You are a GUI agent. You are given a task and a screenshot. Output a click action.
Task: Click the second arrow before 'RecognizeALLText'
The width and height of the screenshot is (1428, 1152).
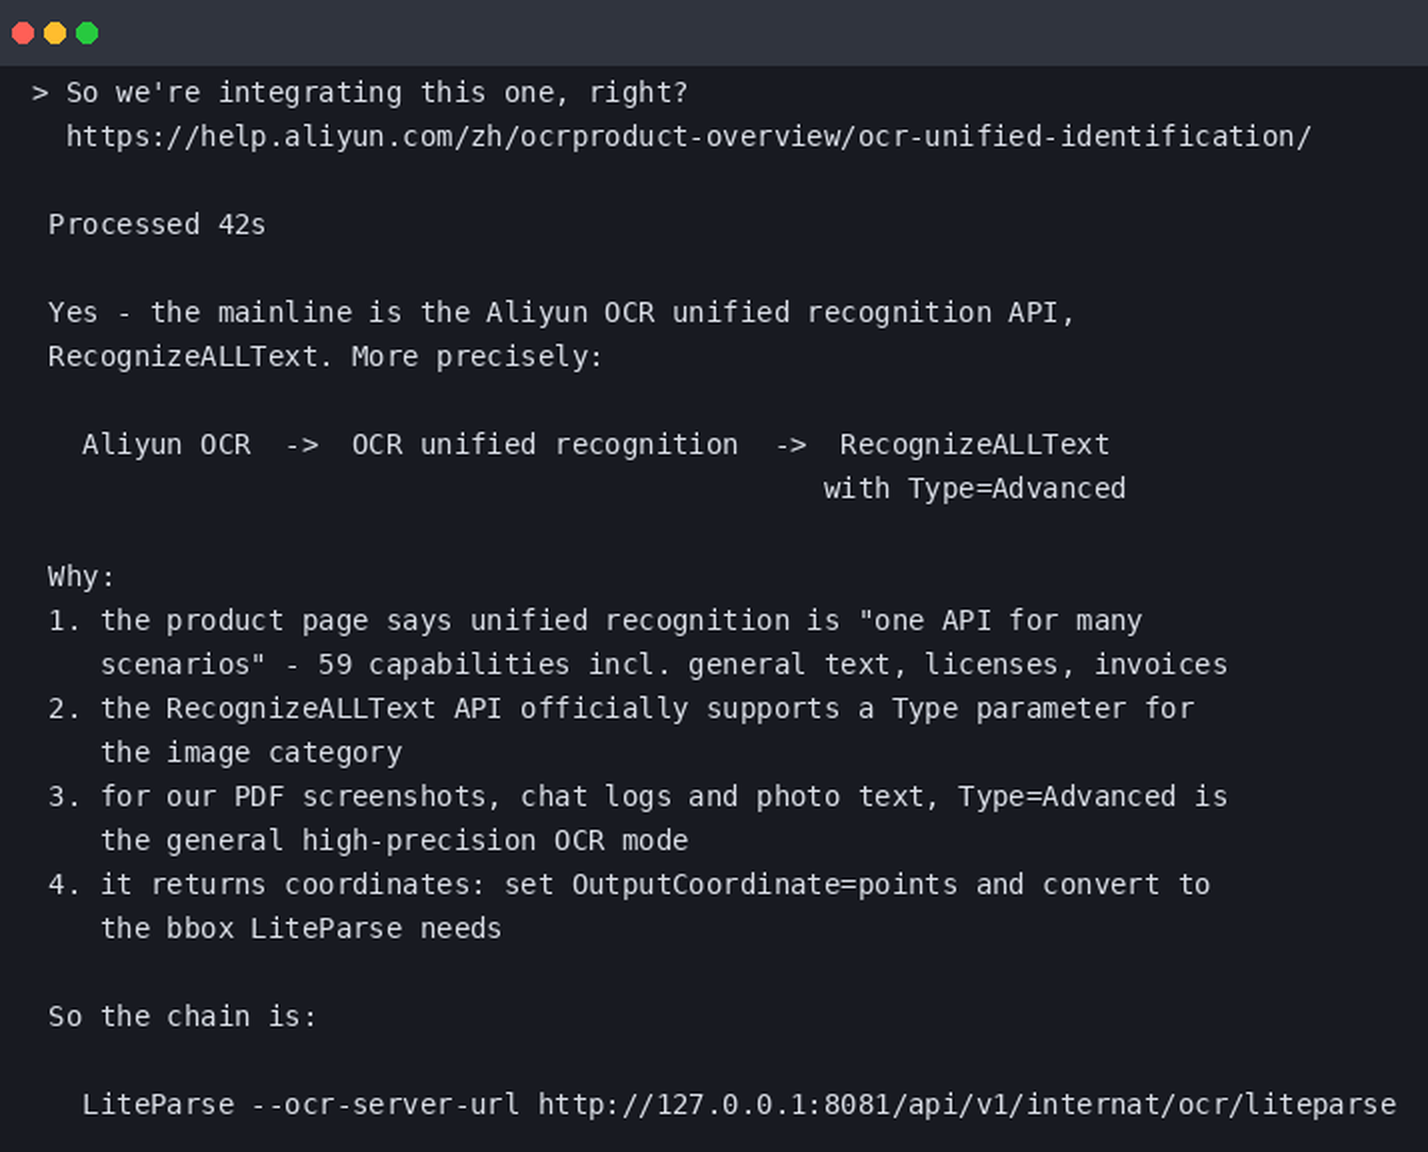791,445
